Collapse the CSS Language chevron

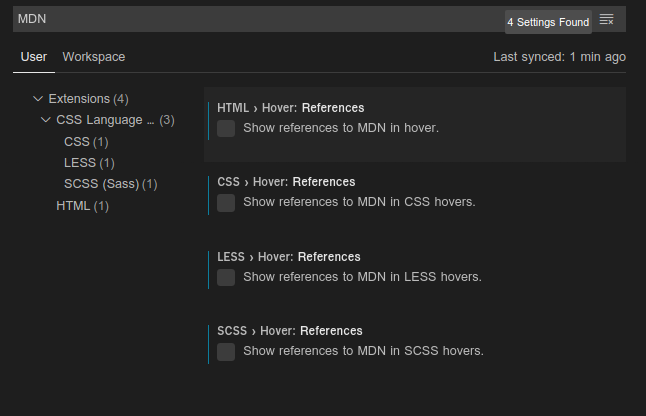coord(46,120)
